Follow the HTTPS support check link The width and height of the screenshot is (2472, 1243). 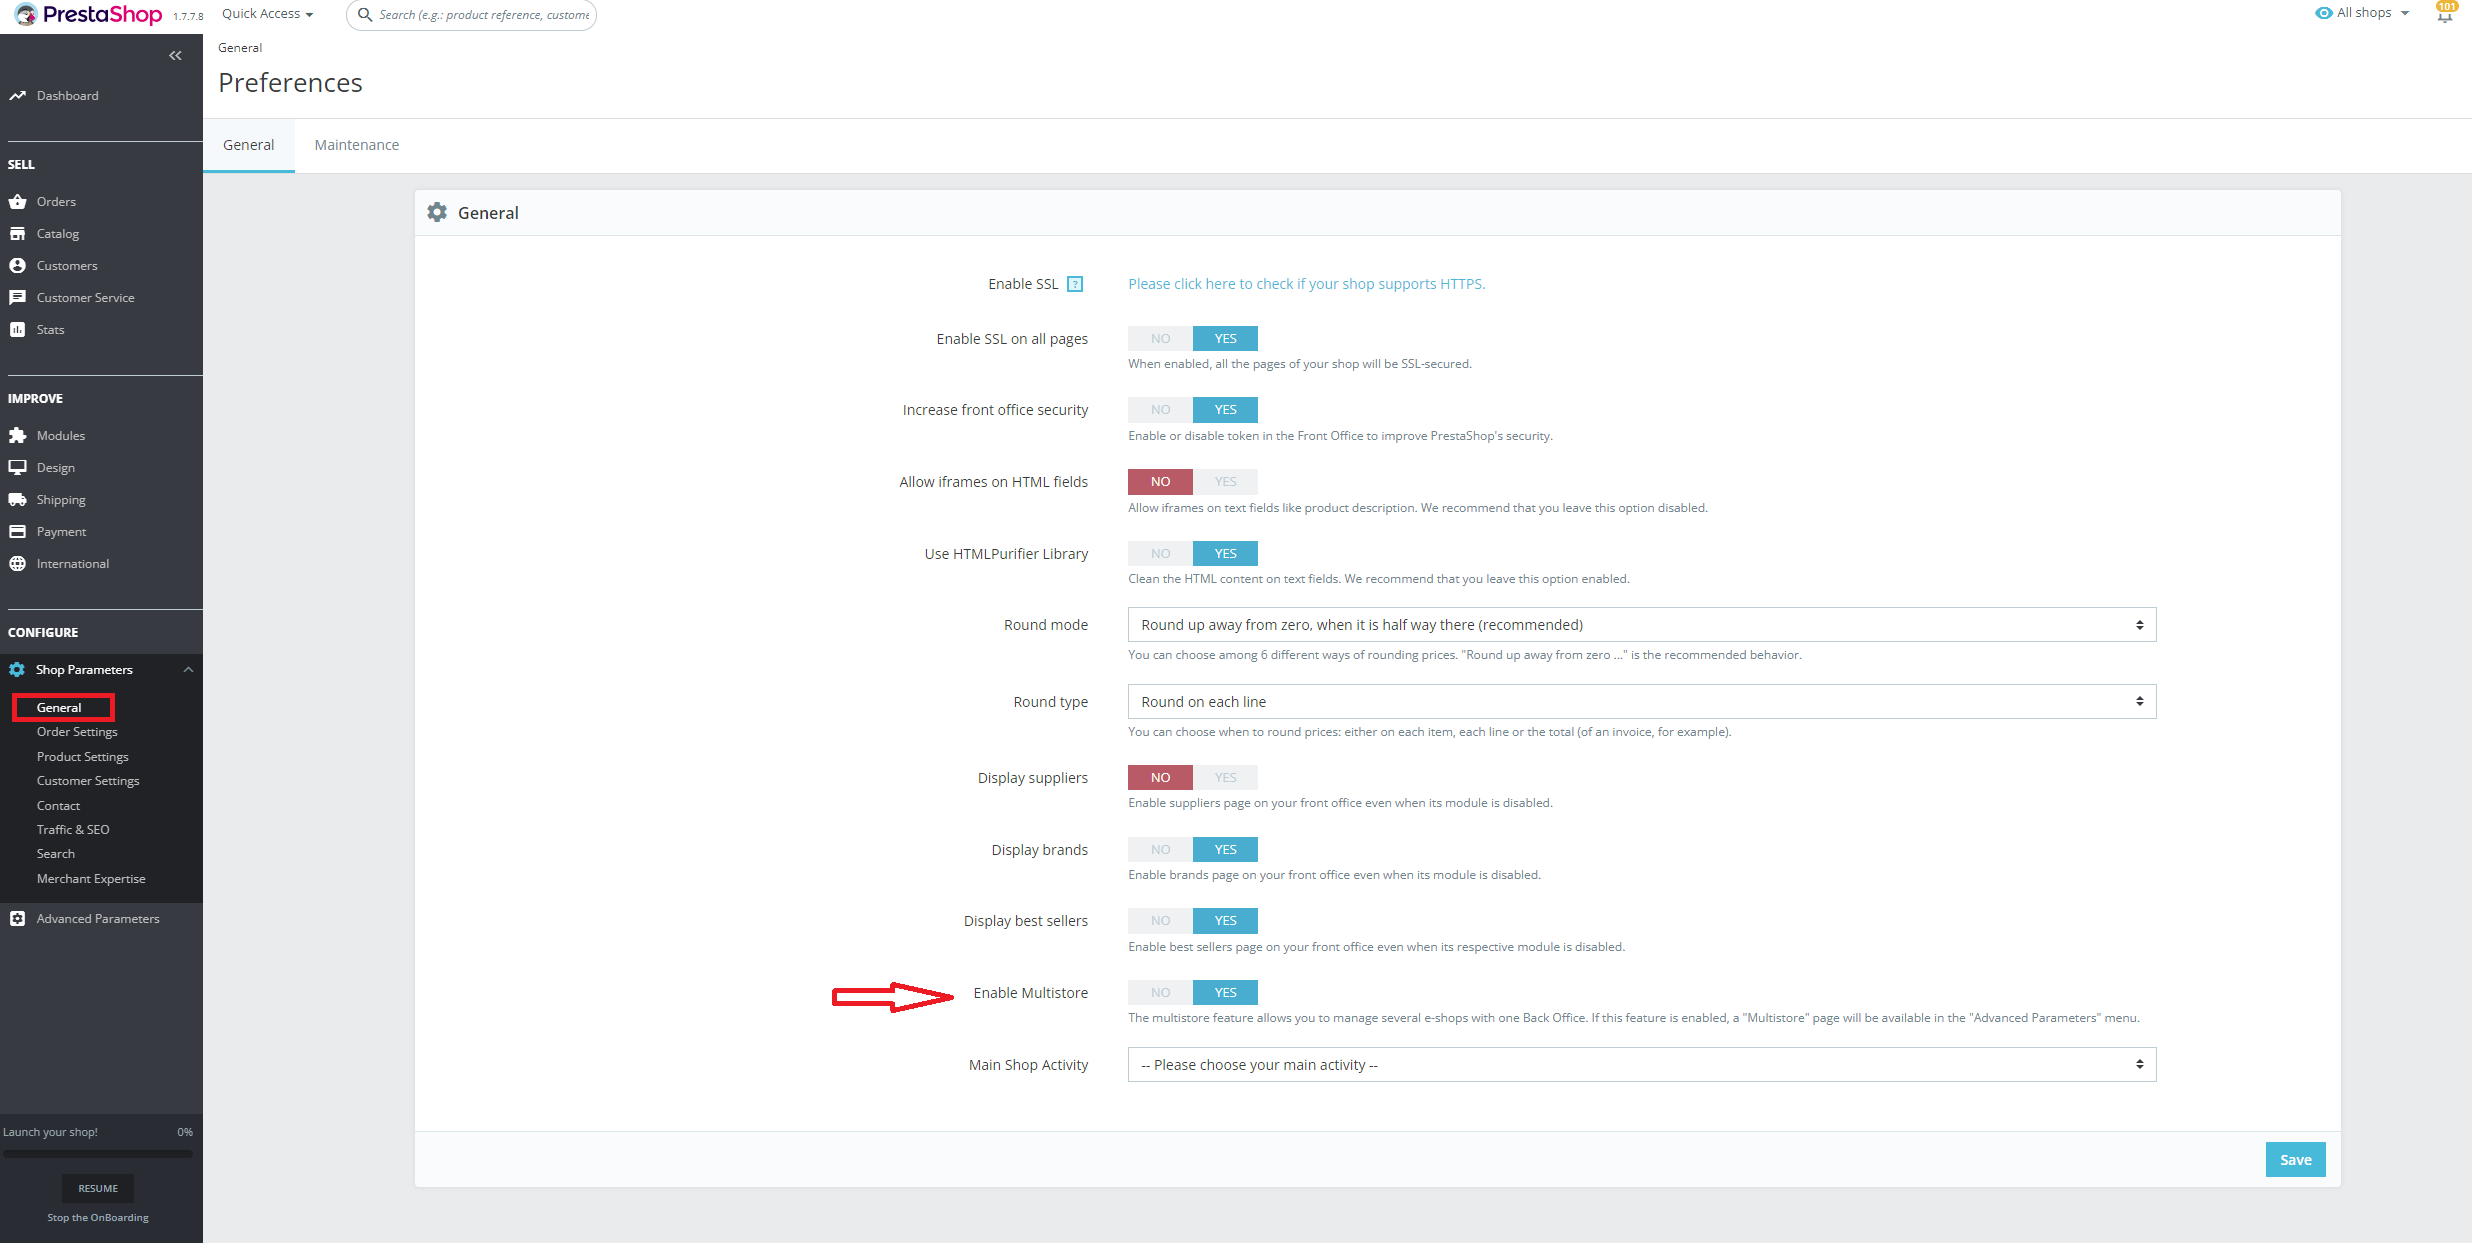(x=1306, y=283)
